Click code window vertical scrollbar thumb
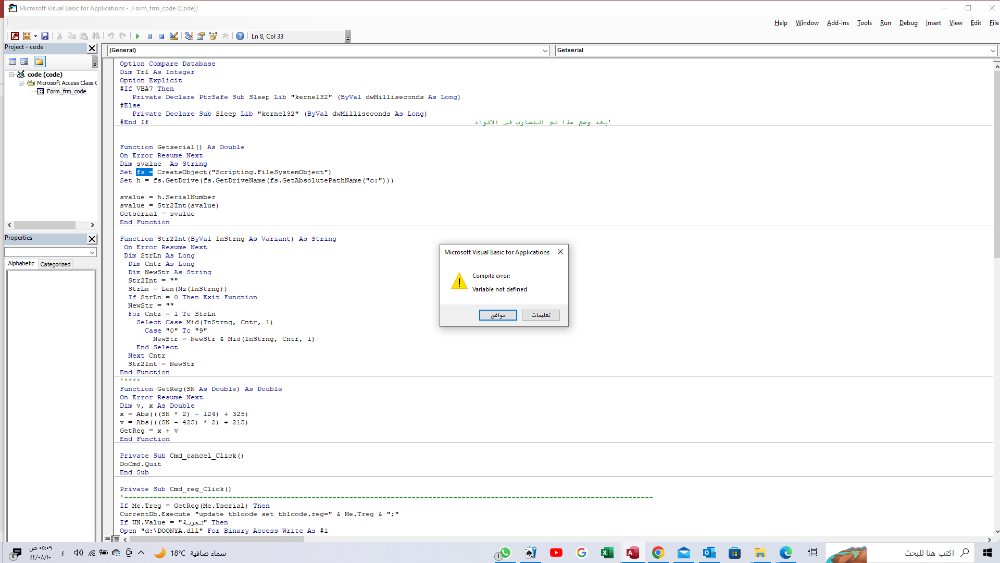 (996, 163)
